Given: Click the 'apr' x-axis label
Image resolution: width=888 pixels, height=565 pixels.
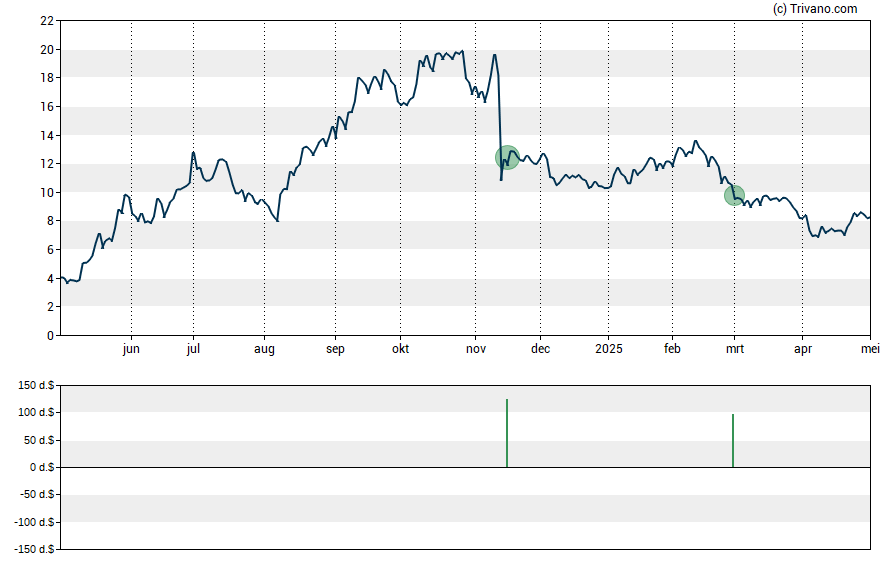Looking at the screenshot, I should [802, 349].
